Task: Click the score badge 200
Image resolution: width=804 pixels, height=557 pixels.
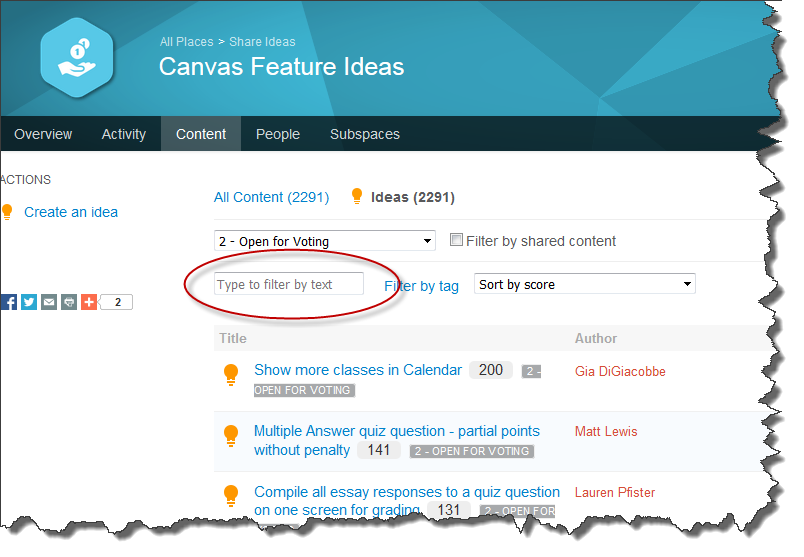Action: (x=491, y=370)
